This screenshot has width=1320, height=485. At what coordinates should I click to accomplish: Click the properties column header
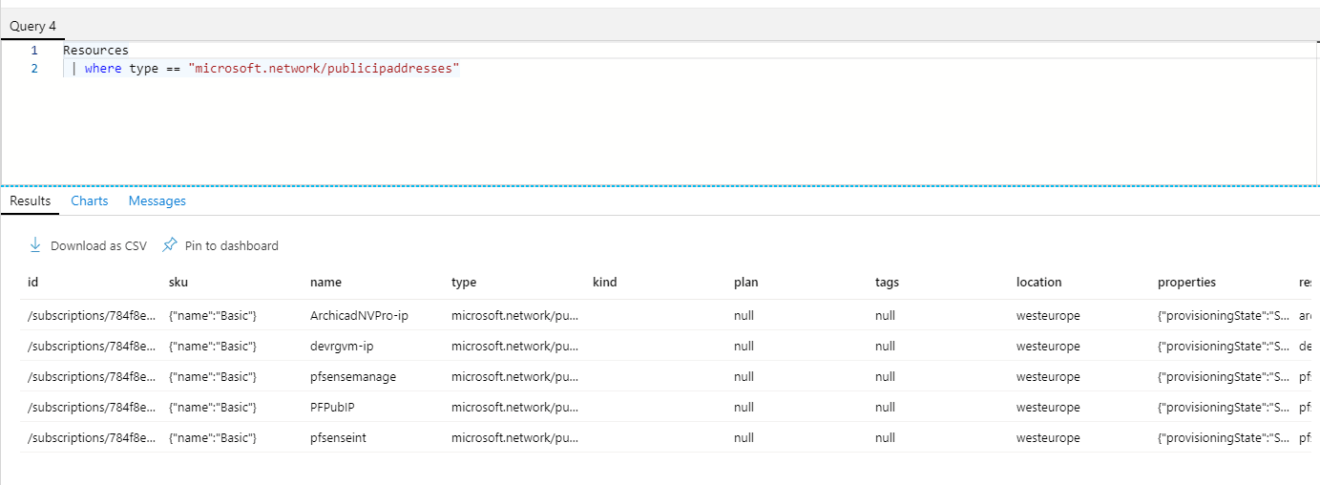point(1186,282)
